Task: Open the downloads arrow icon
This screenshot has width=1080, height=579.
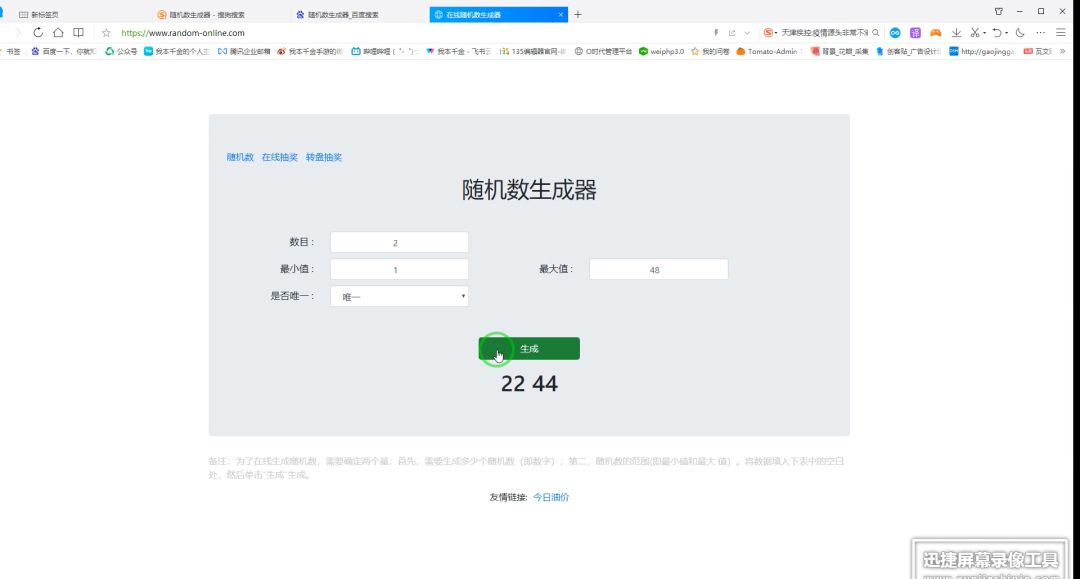Action: pos(956,32)
